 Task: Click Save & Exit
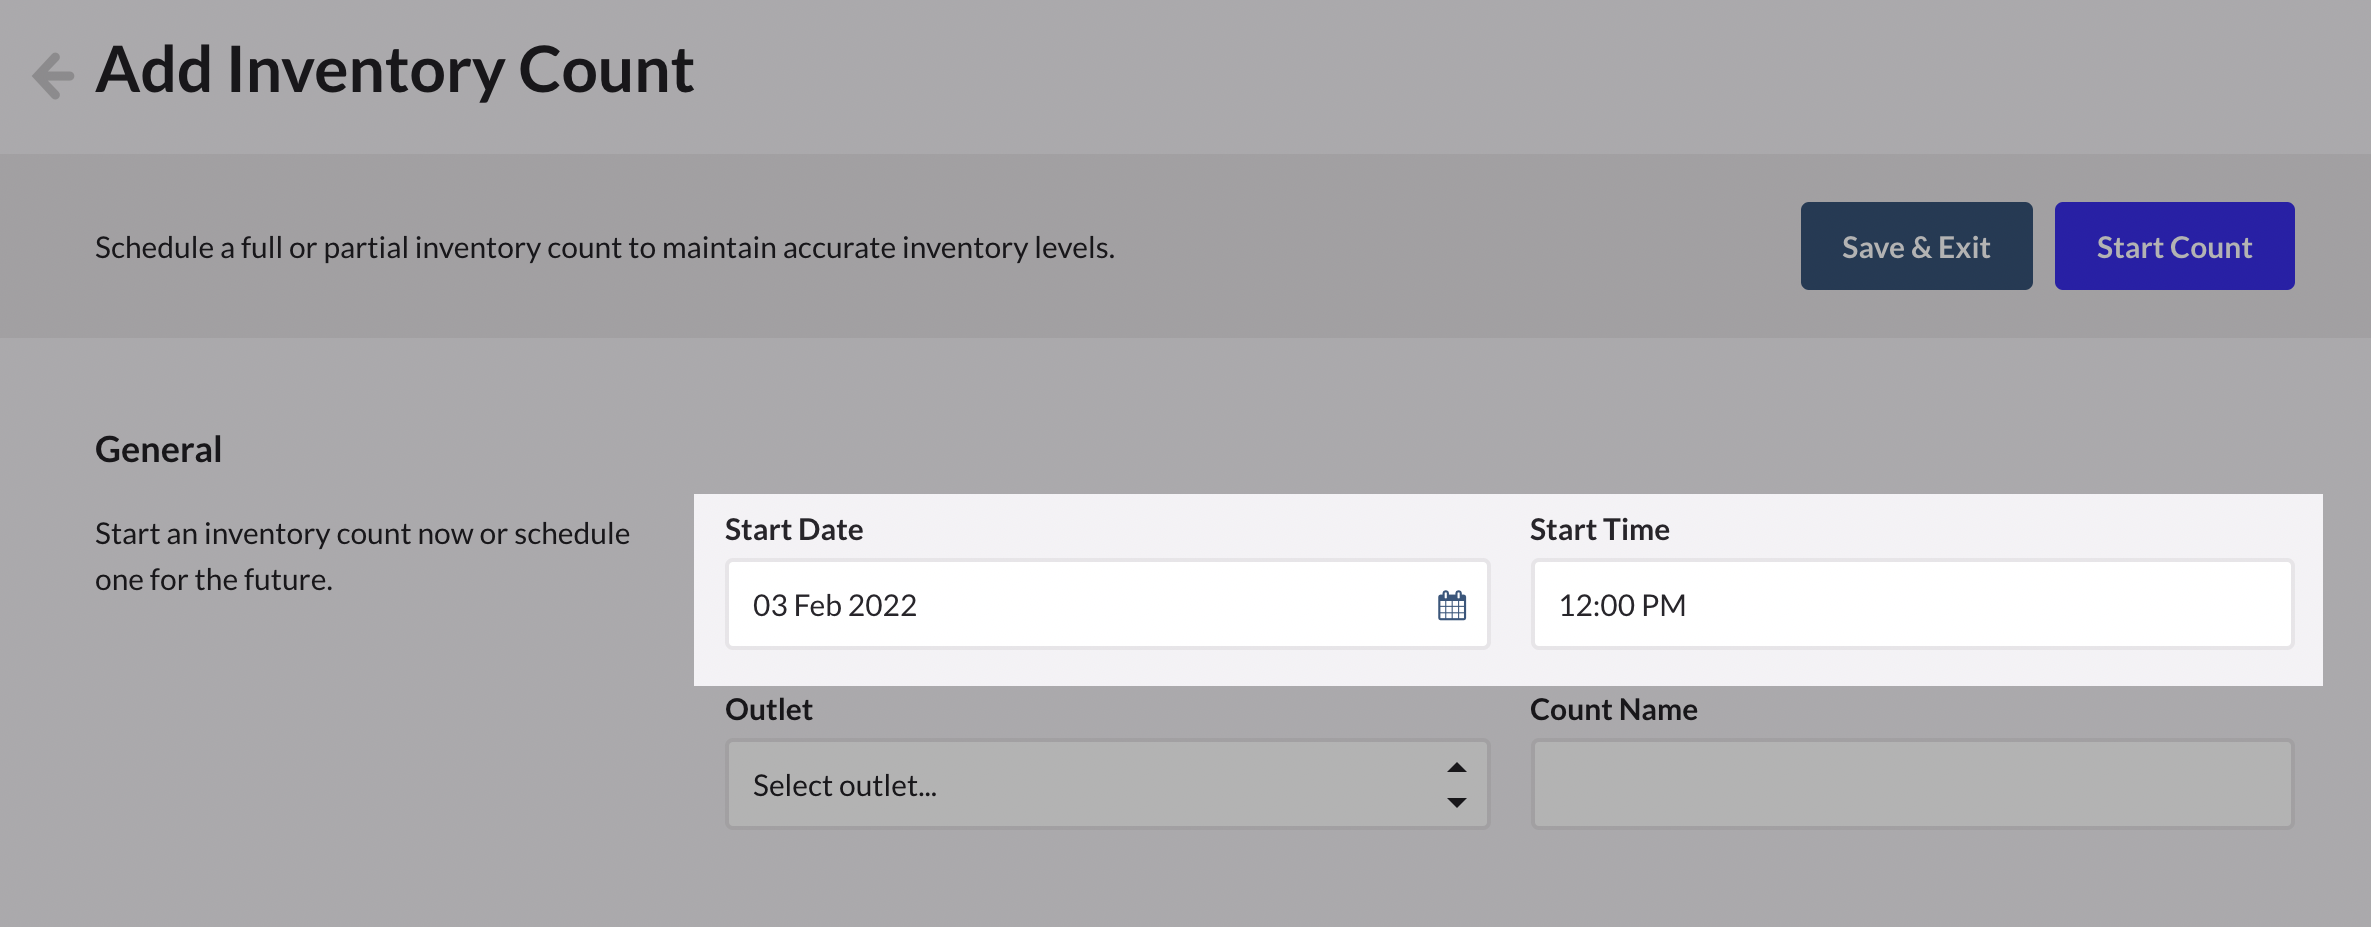(1916, 245)
